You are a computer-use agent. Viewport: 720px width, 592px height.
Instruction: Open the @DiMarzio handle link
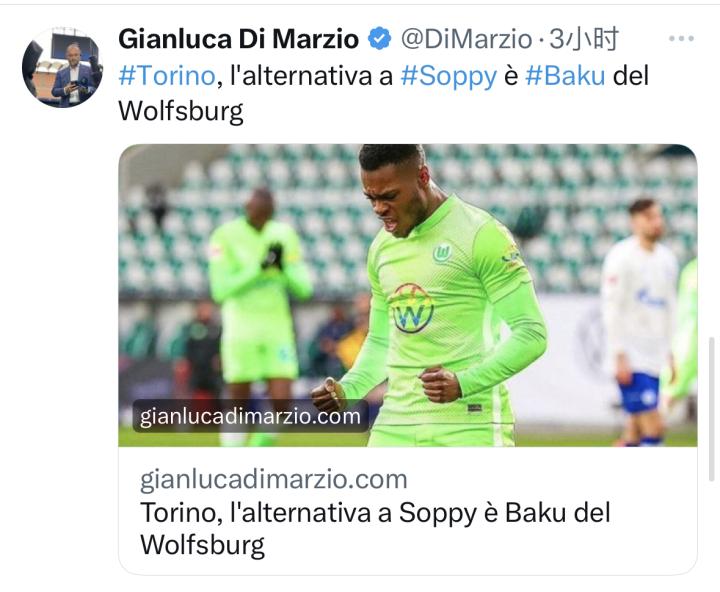[x=467, y=39]
